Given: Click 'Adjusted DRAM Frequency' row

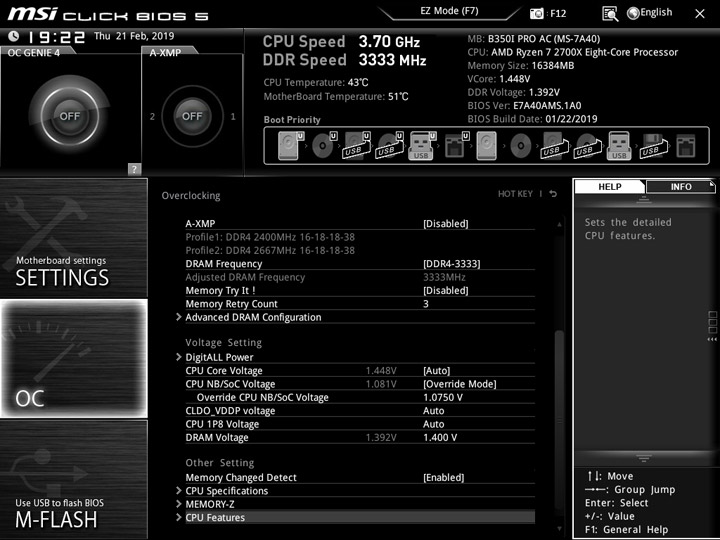Looking at the screenshot, I should [360, 277].
